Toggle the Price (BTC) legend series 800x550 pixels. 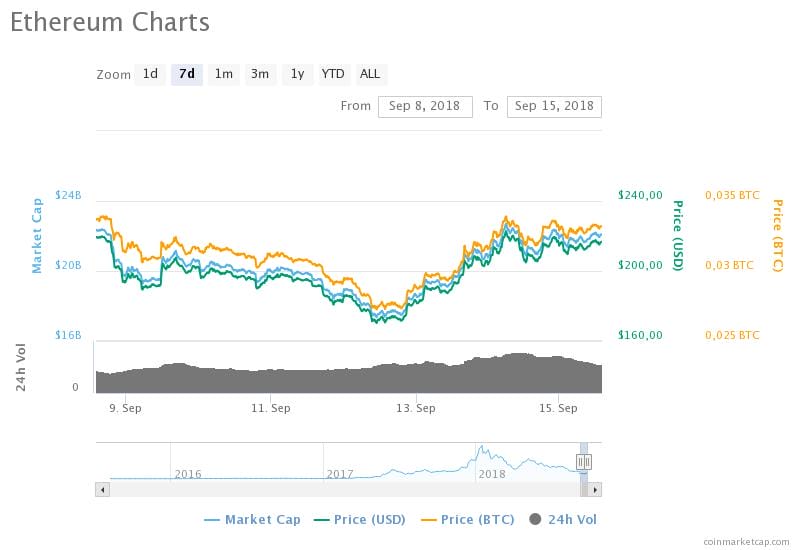pyautogui.click(x=468, y=520)
